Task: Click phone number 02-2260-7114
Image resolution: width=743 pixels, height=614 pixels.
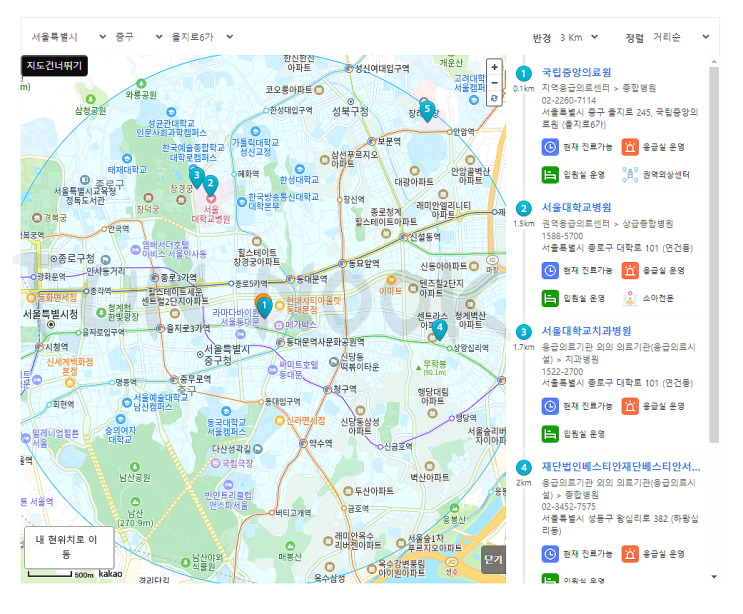Action: click(569, 100)
